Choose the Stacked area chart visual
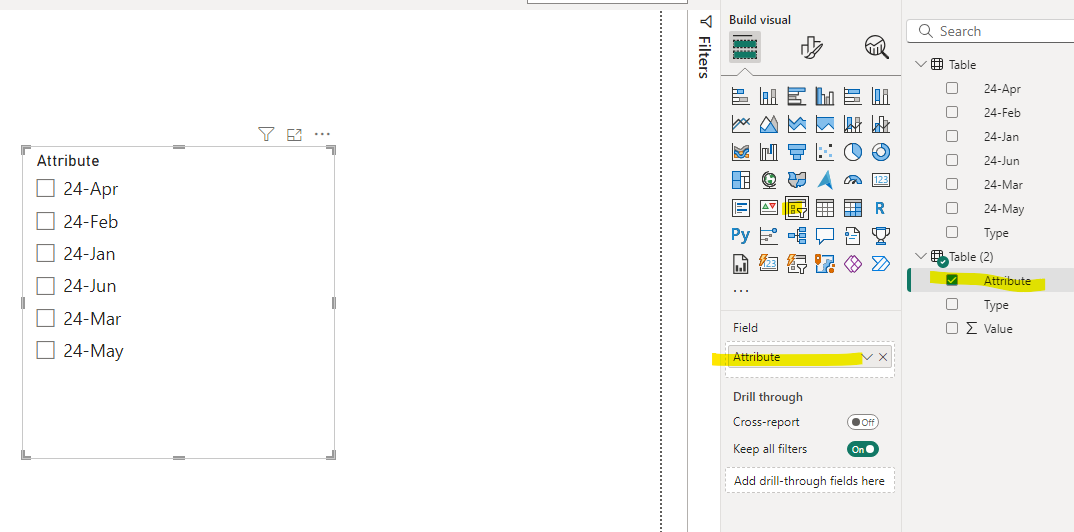 click(797, 124)
